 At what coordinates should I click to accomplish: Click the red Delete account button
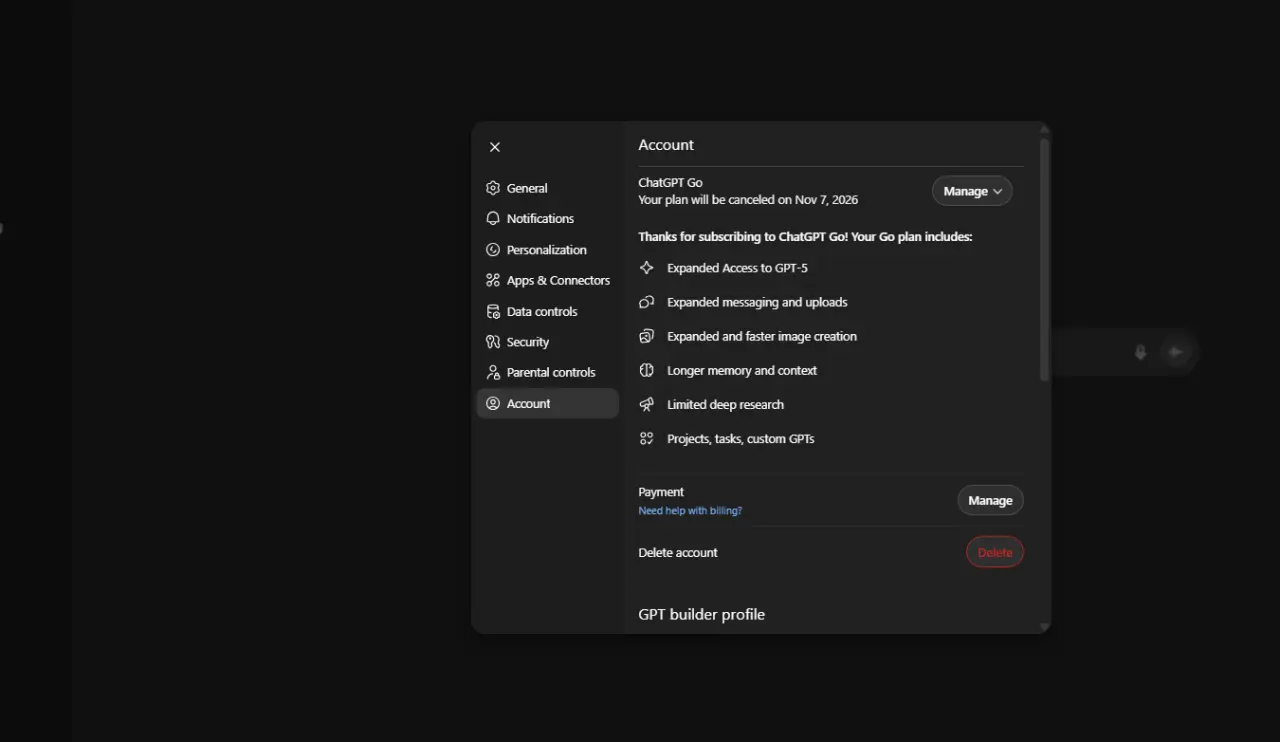point(995,552)
